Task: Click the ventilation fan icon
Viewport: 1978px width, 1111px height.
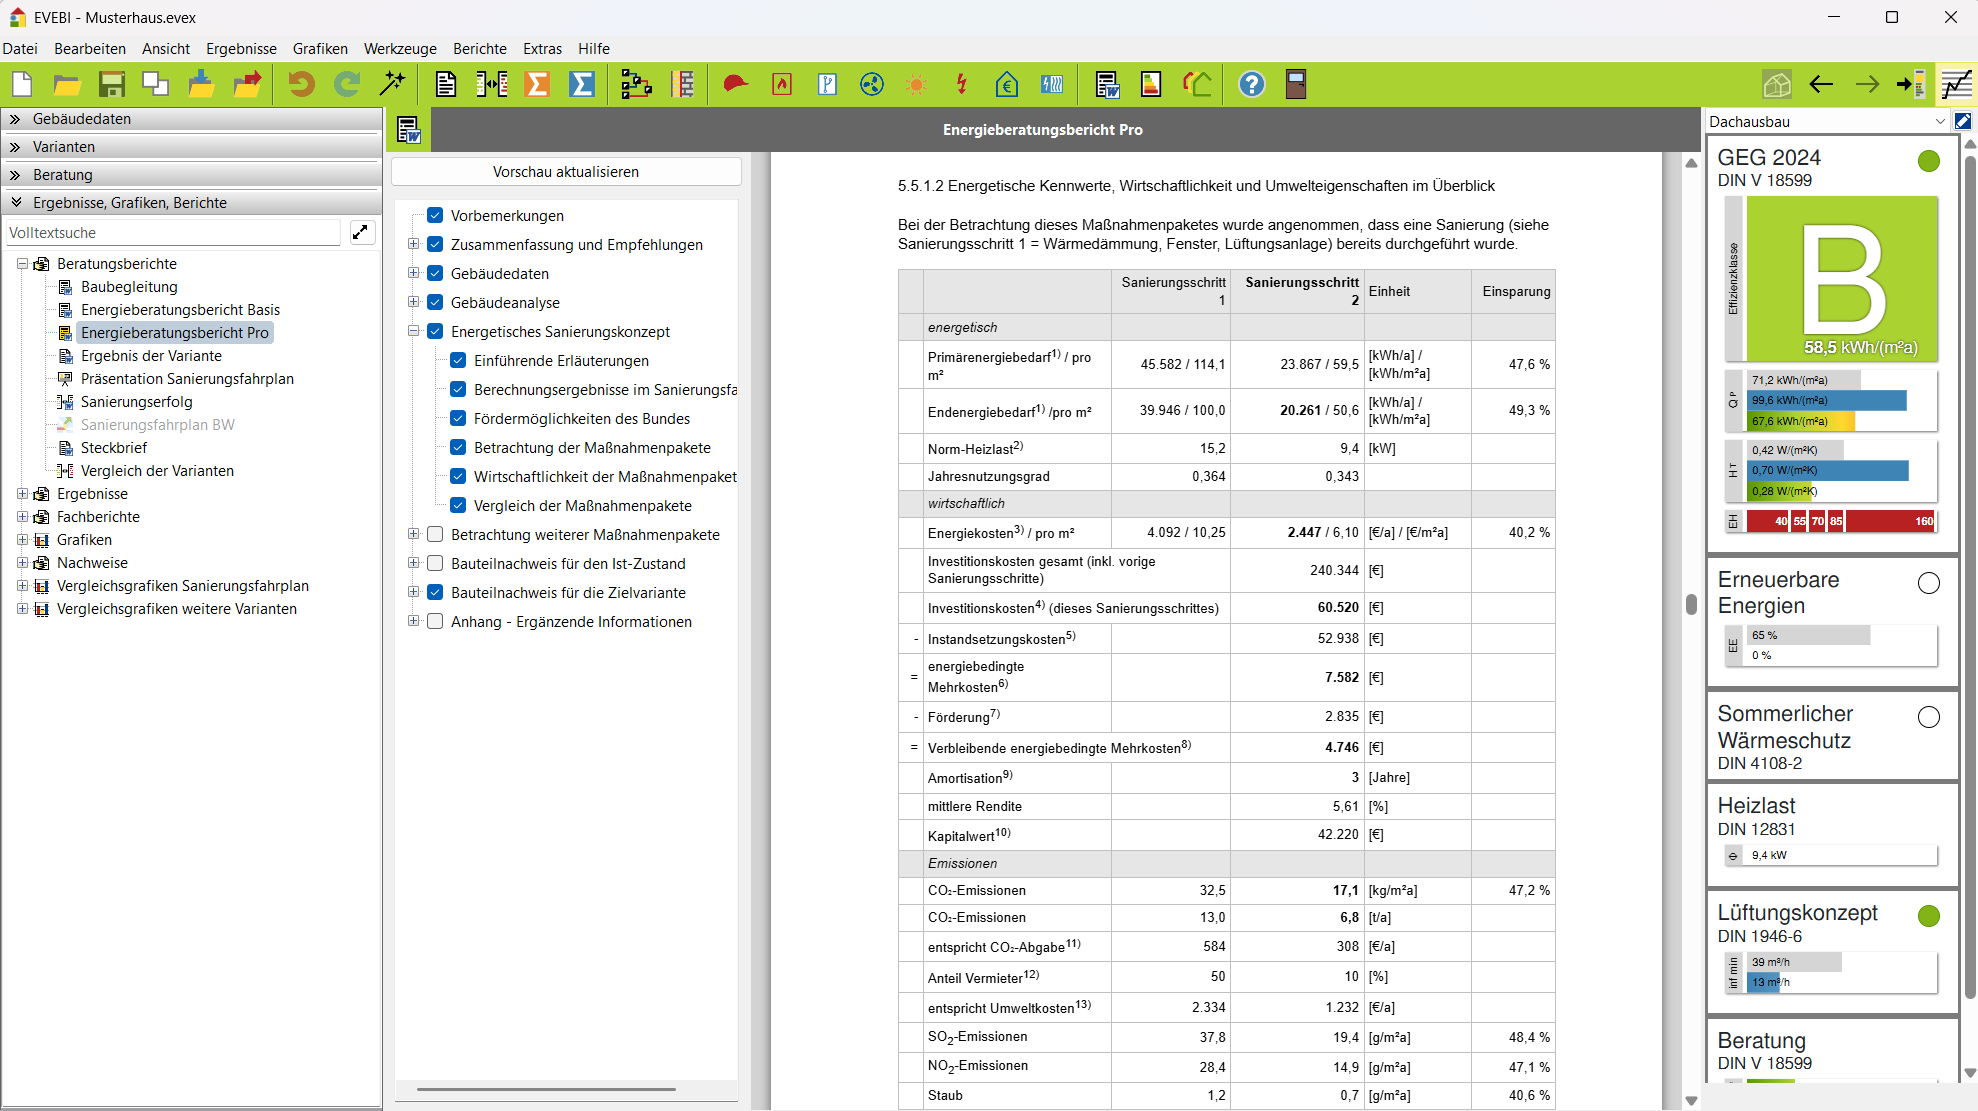Action: tap(872, 85)
